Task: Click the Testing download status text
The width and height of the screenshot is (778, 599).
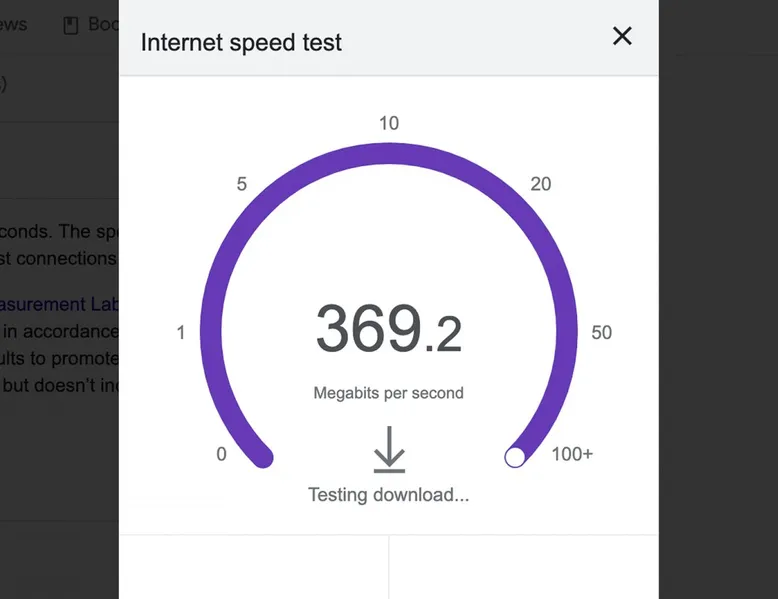Action: click(388, 494)
